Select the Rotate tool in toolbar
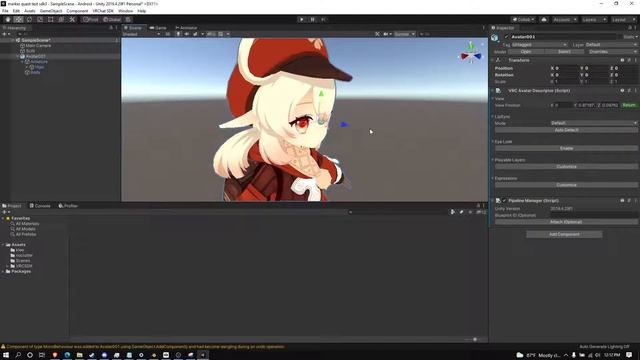This screenshot has height=360, width=640. click(x=29, y=20)
